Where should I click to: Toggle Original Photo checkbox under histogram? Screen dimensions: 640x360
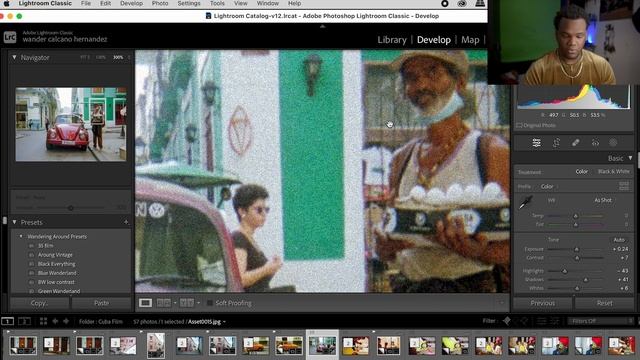click(x=519, y=125)
